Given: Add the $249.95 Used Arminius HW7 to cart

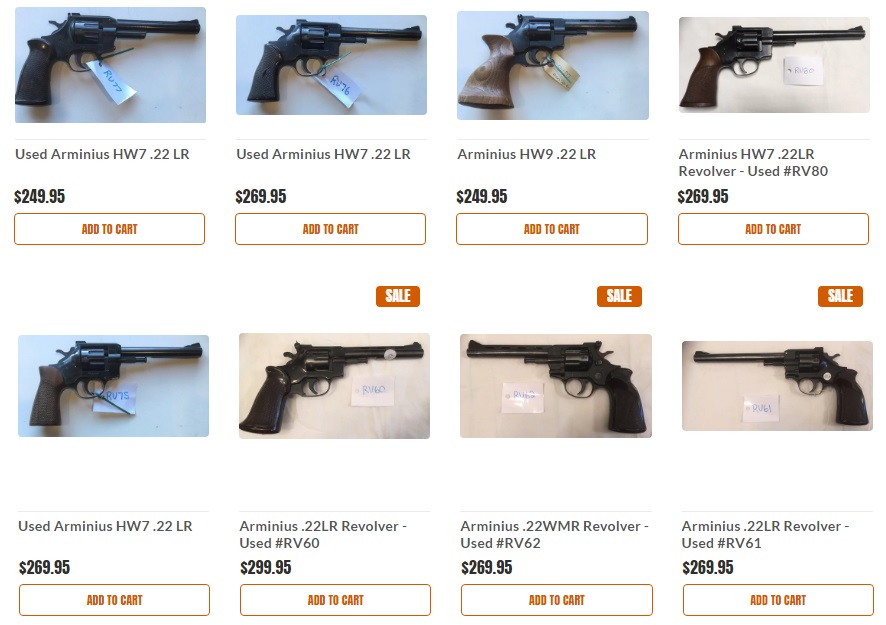Looking at the screenshot, I should click(109, 229).
